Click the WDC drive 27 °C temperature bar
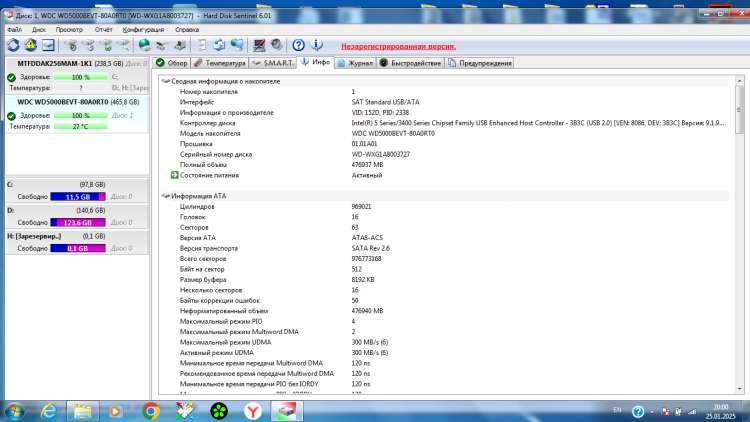Screen dimensions: 750x422 80,127
